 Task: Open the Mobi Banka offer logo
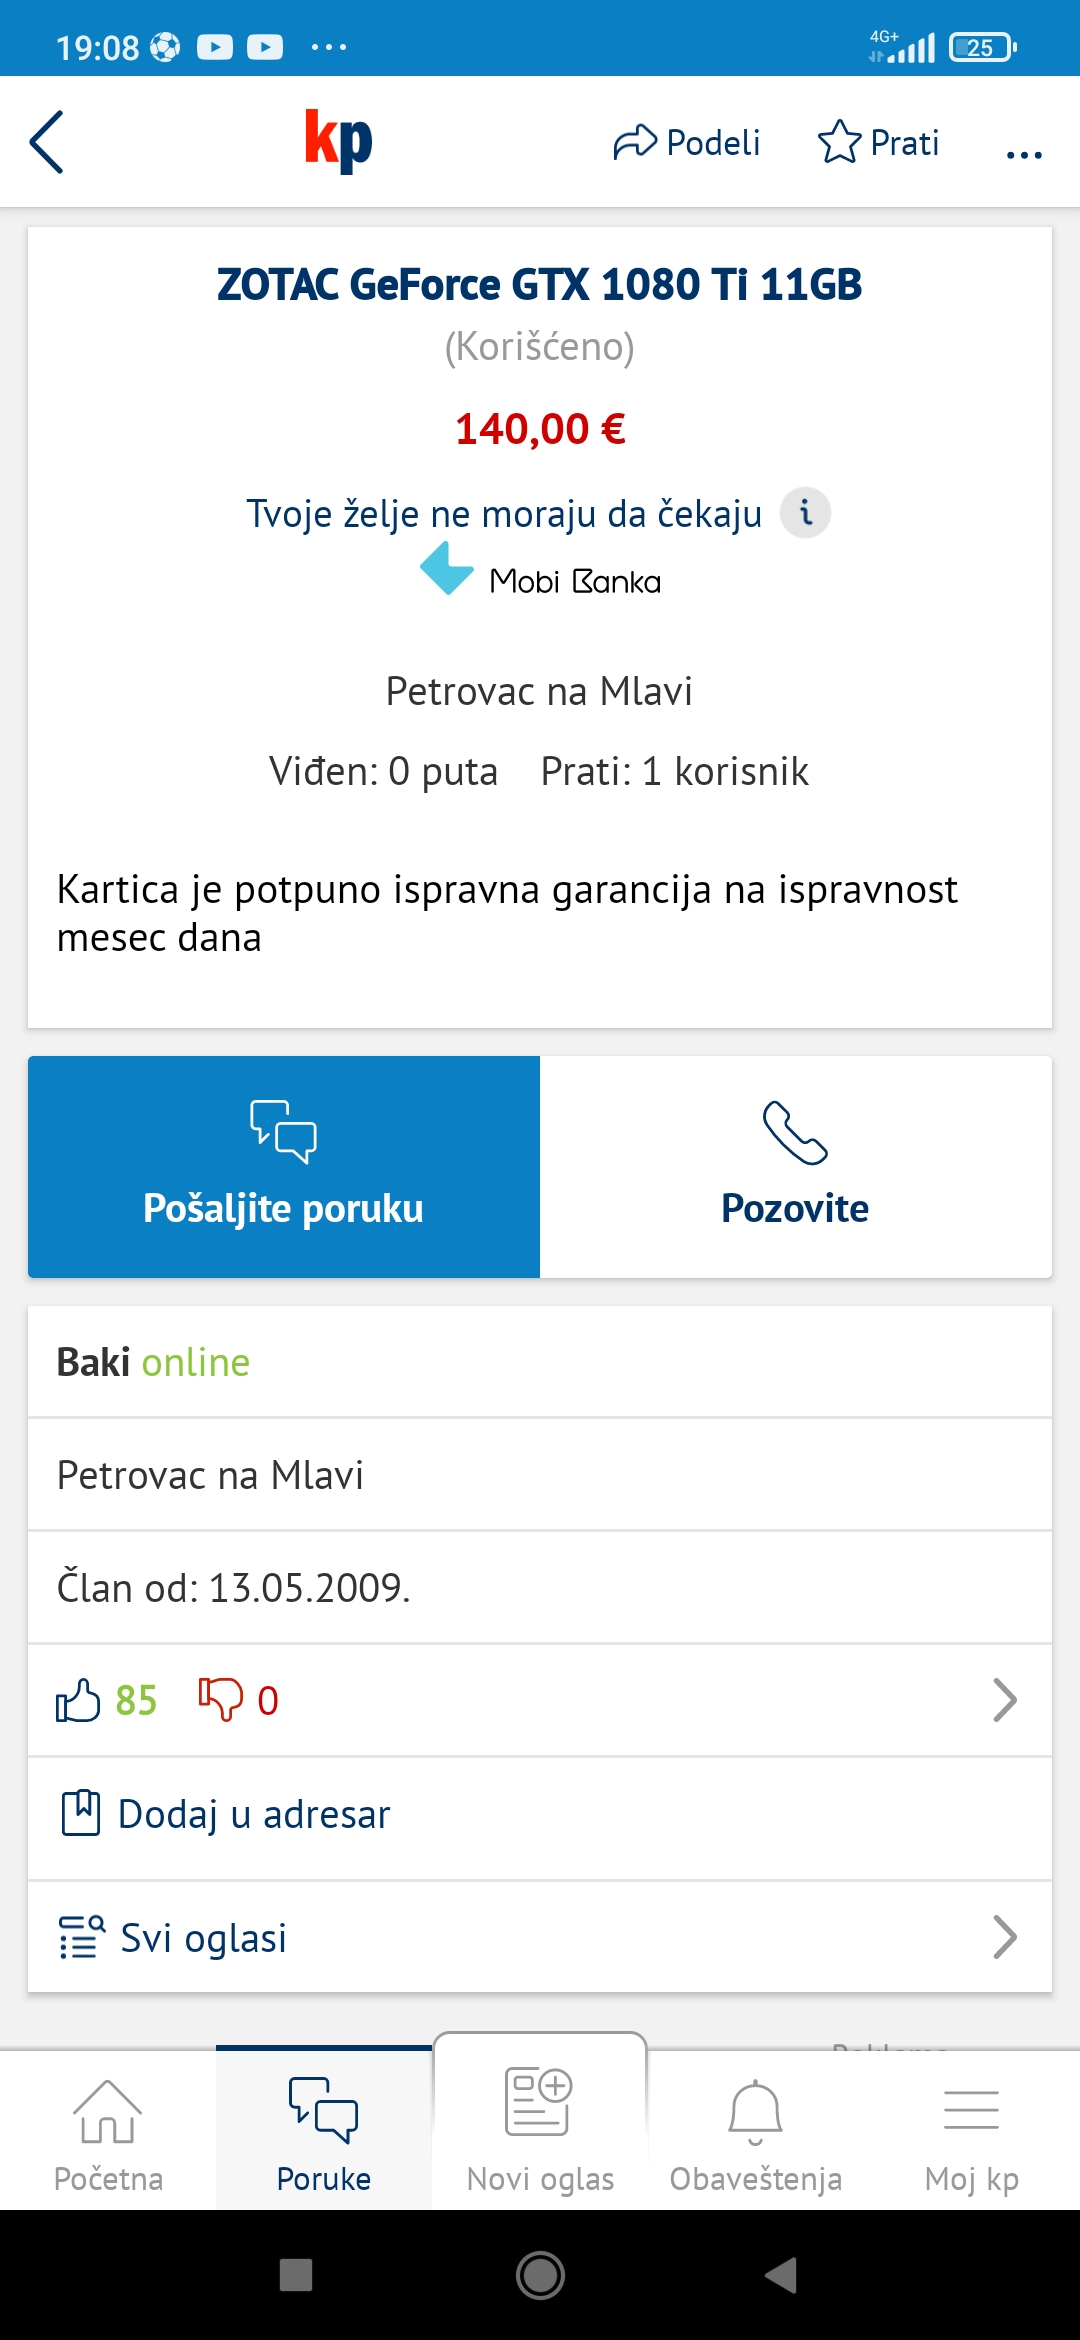tap(540, 572)
